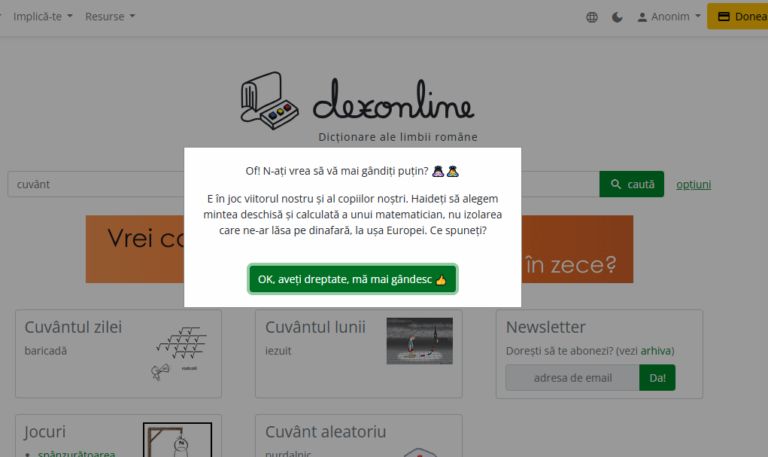
Task: Confirm with 'OK, aveți dreptate, mă mai gândesc'
Action: click(353, 279)
